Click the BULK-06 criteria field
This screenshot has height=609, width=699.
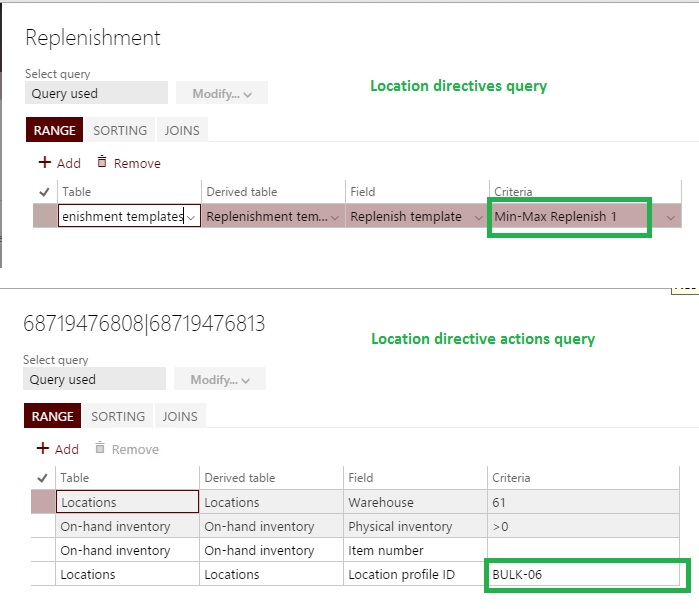[586, 575]
